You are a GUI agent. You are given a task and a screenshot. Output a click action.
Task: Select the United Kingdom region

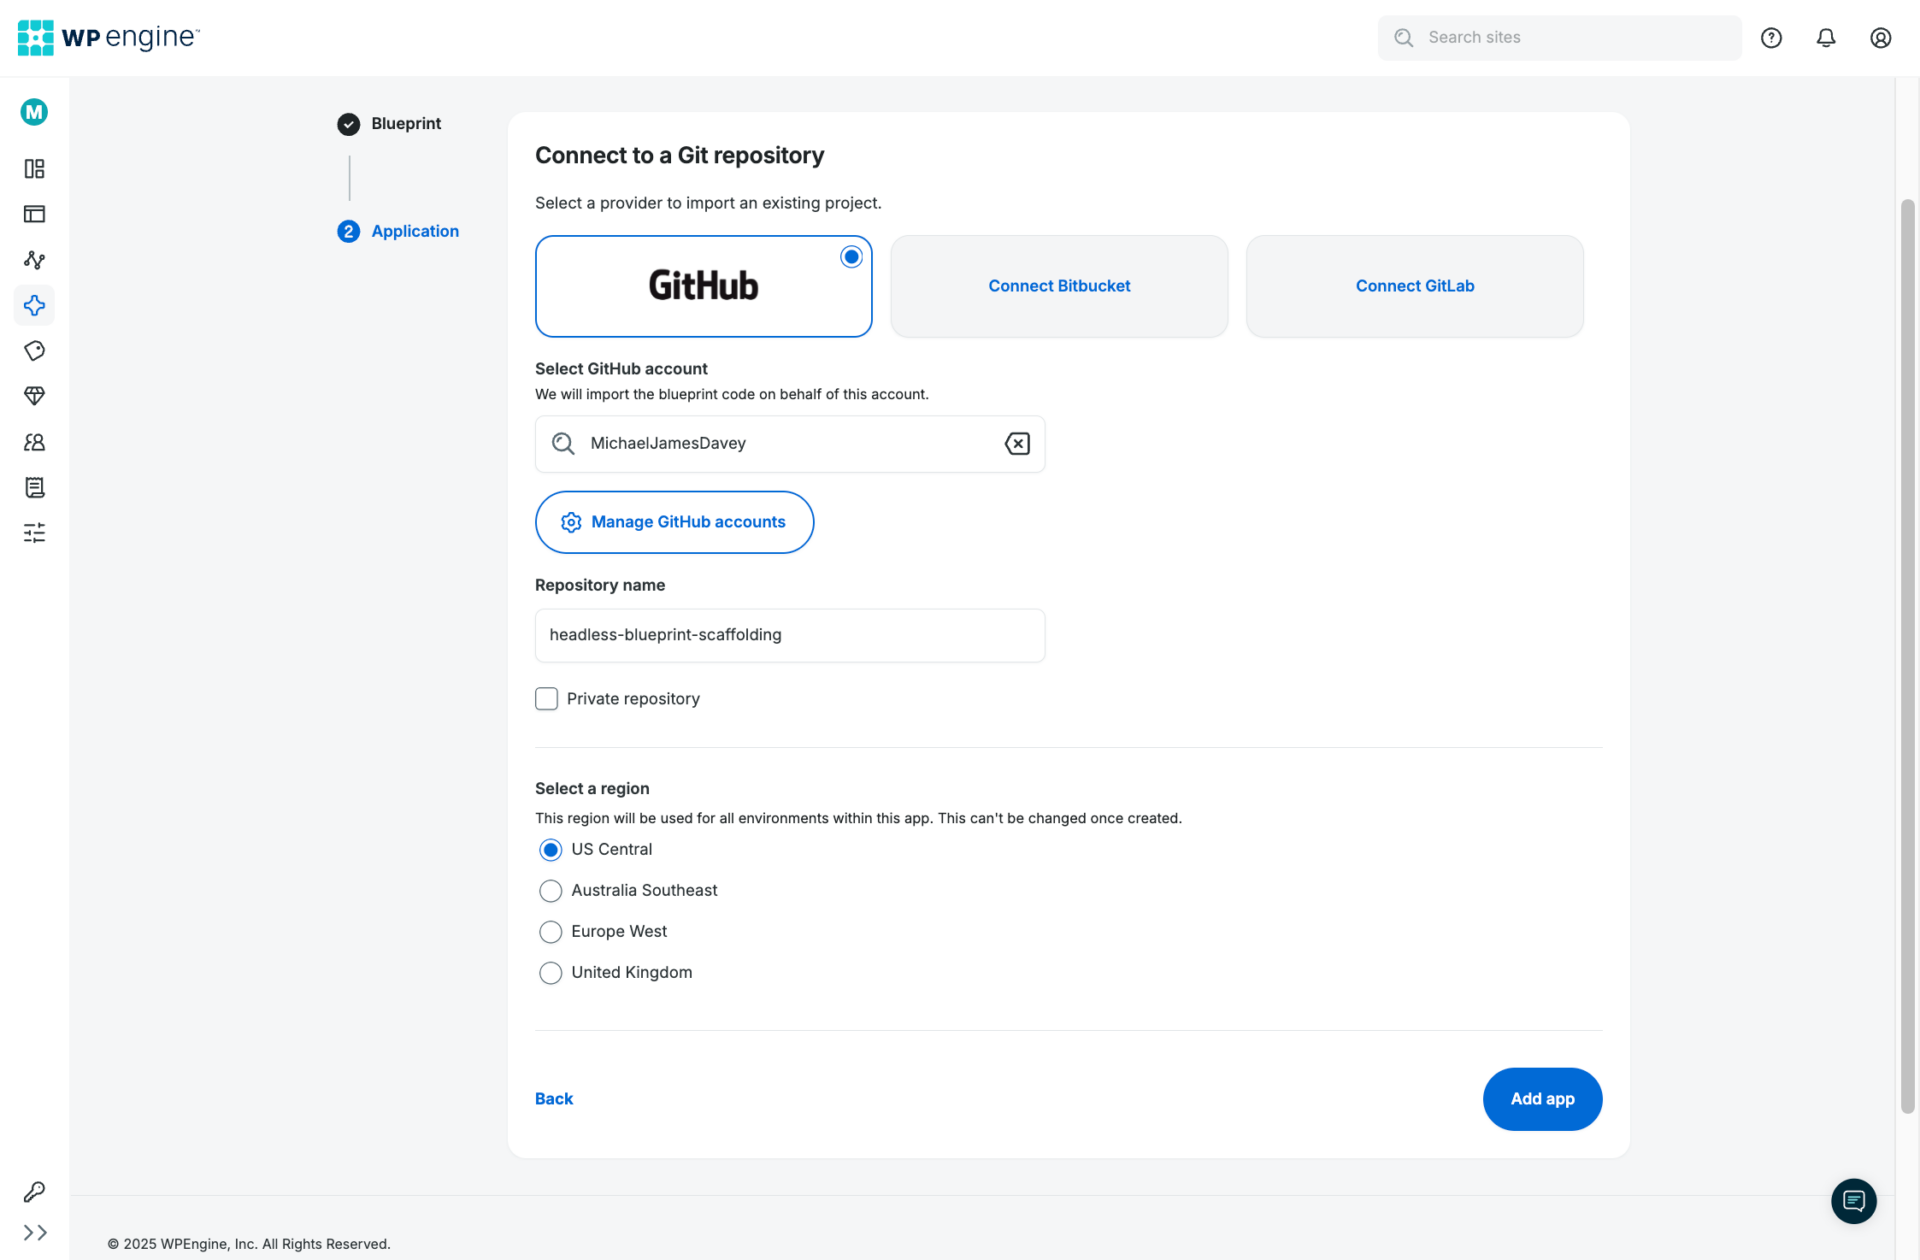[550, 972]
